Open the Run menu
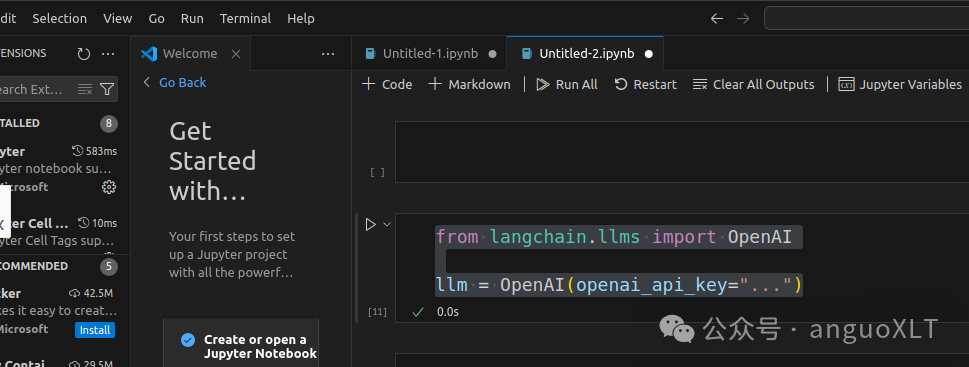Screen dimensions: 969x367 (192, 19)
